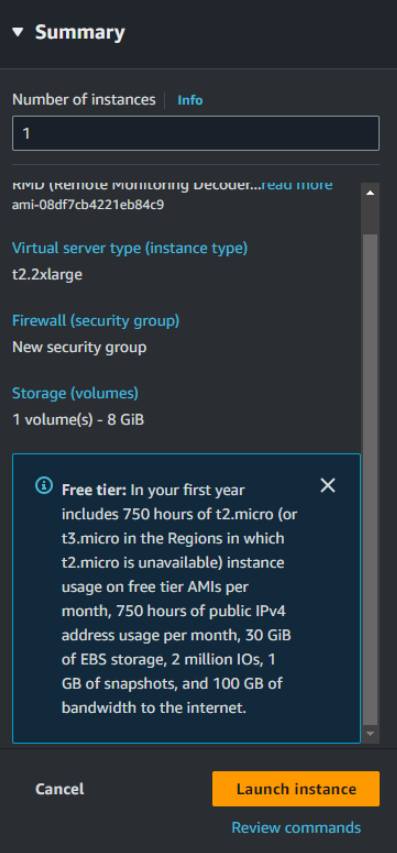Open the Storage (volumes) link
The height and width of the screenshot is (853, 397).
[x=76, y=393]
